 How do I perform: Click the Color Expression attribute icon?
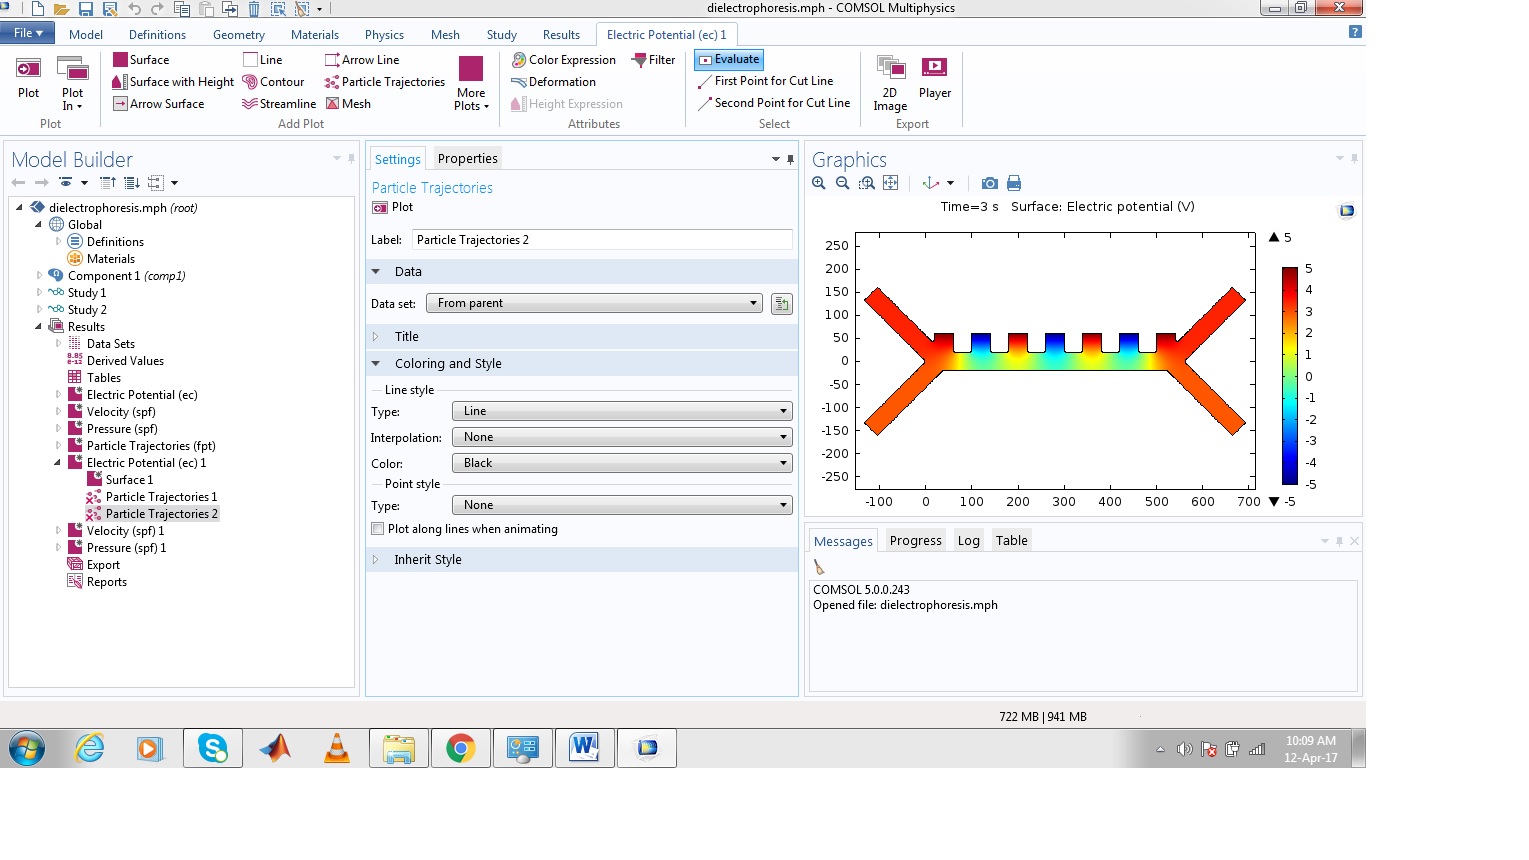tap(519, 60)
